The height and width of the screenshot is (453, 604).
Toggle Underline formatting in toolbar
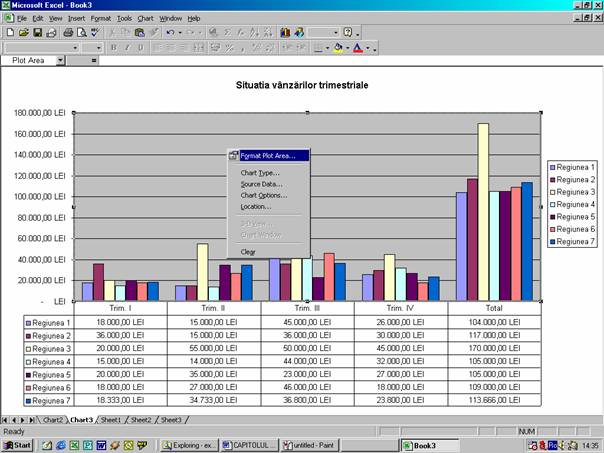139,47
